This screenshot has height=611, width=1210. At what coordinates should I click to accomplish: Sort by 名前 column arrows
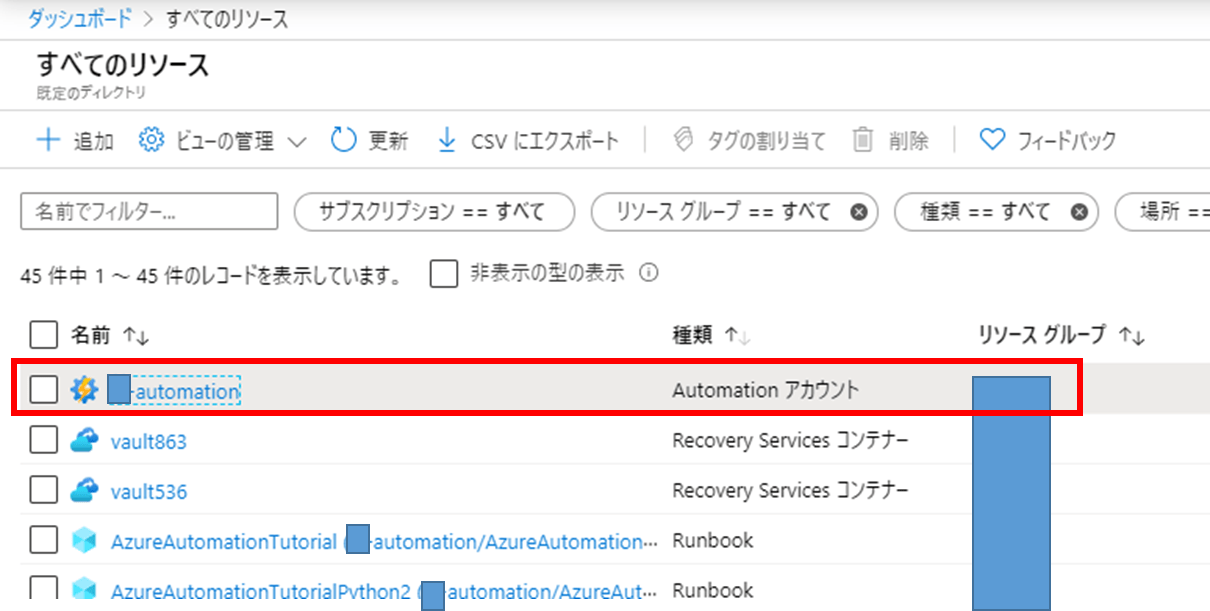[x=135, y=335]
